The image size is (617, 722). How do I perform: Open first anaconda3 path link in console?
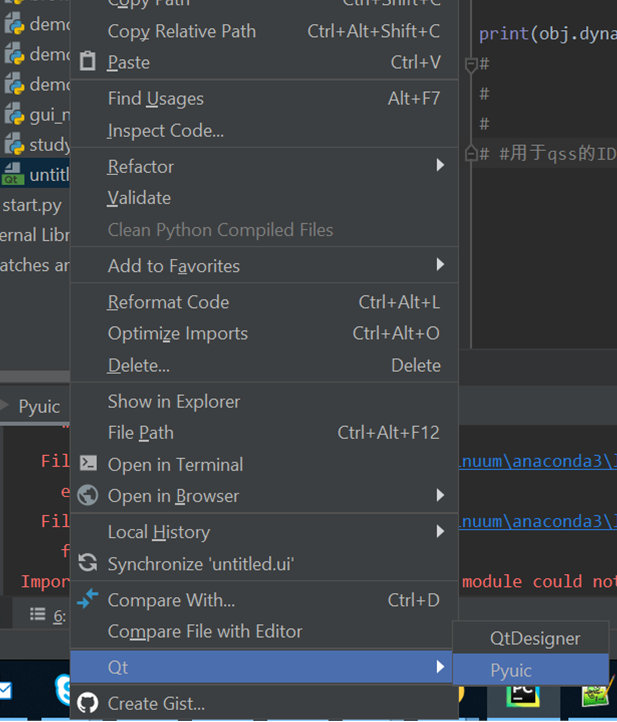point(538,461)
